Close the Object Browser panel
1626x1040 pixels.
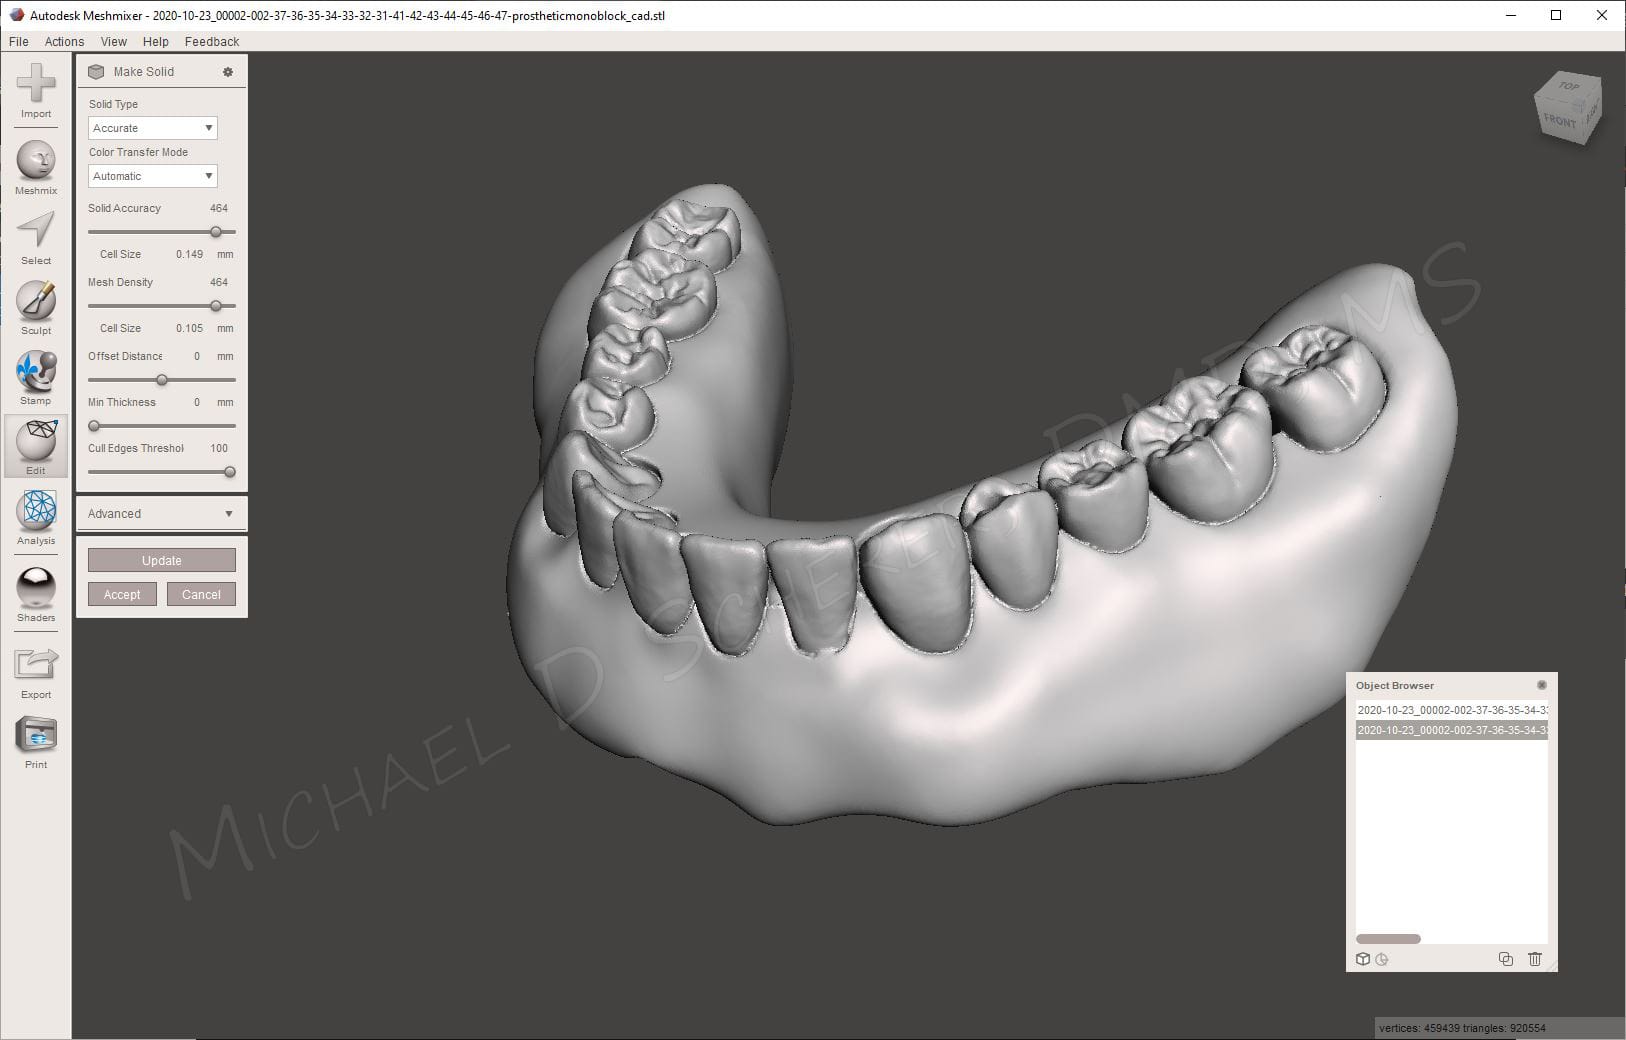1542,685
